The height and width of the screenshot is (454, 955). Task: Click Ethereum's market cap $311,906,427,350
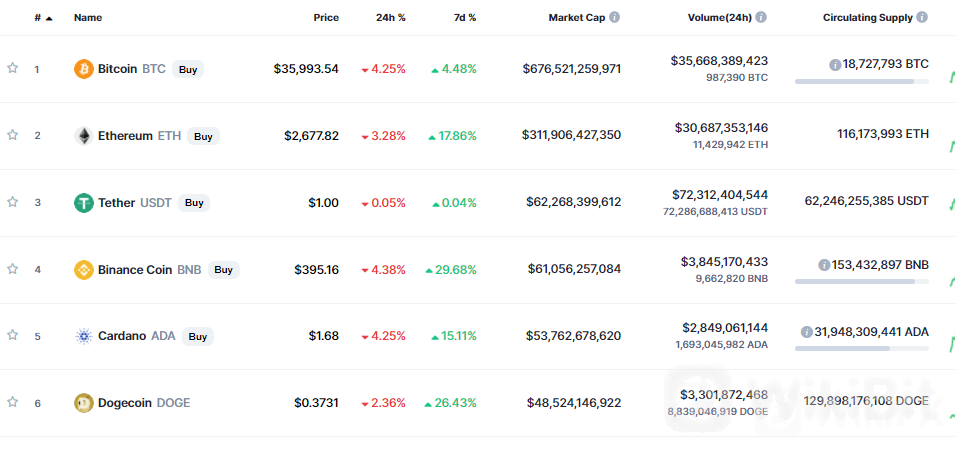571,135
